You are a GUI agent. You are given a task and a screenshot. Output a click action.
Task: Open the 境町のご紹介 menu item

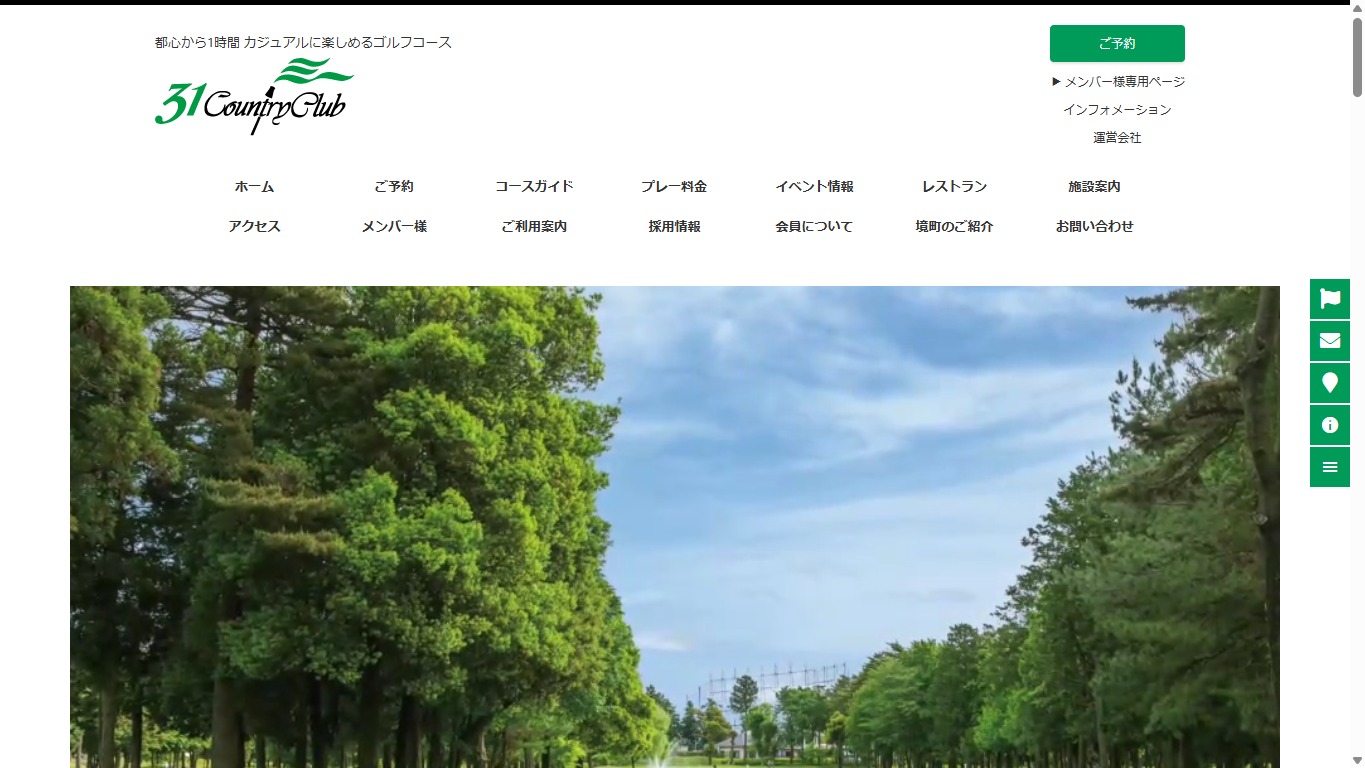tap(954, 227)
